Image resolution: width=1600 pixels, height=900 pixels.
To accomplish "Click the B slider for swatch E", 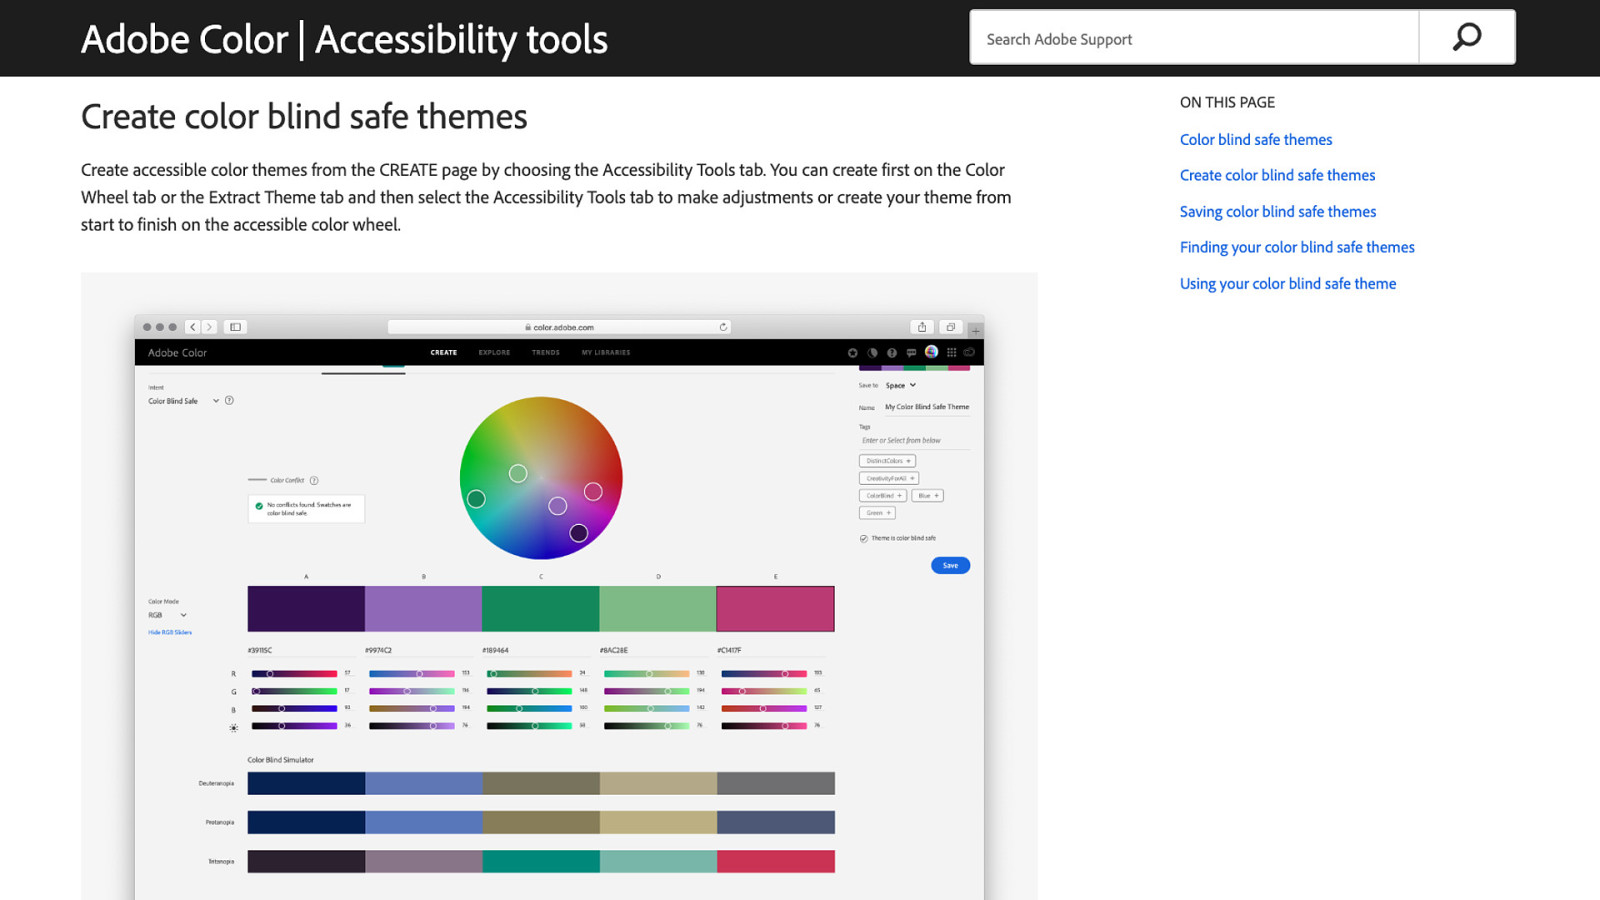I will tap(764, 708).
